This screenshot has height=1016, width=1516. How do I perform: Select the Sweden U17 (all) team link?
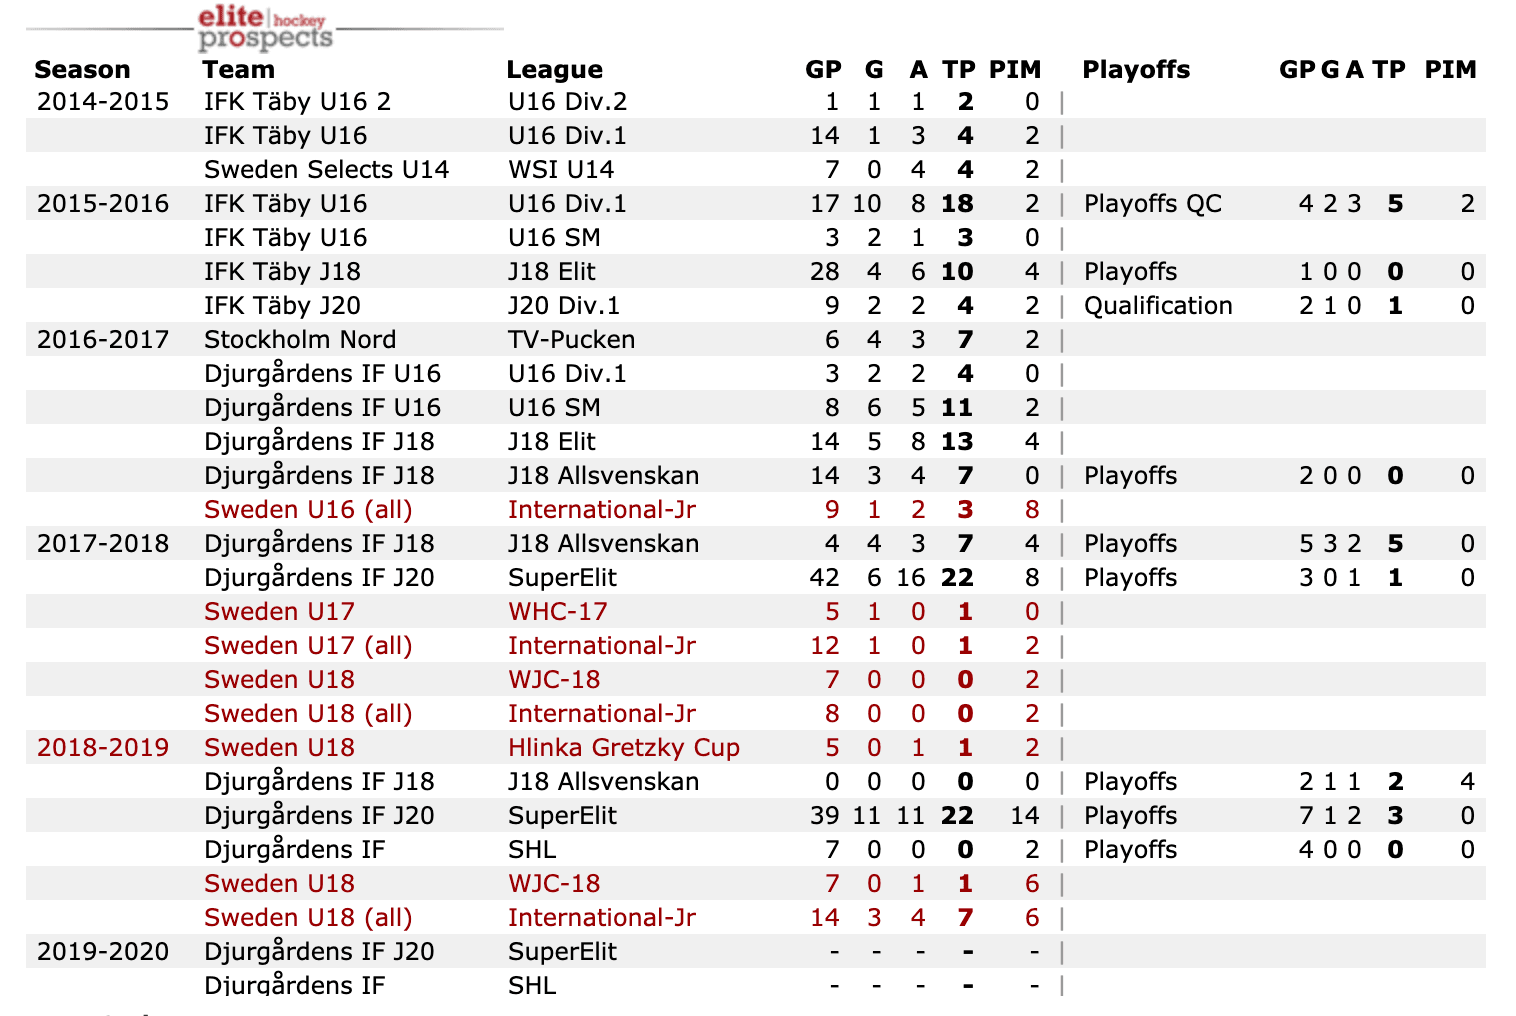click(308, 646)
